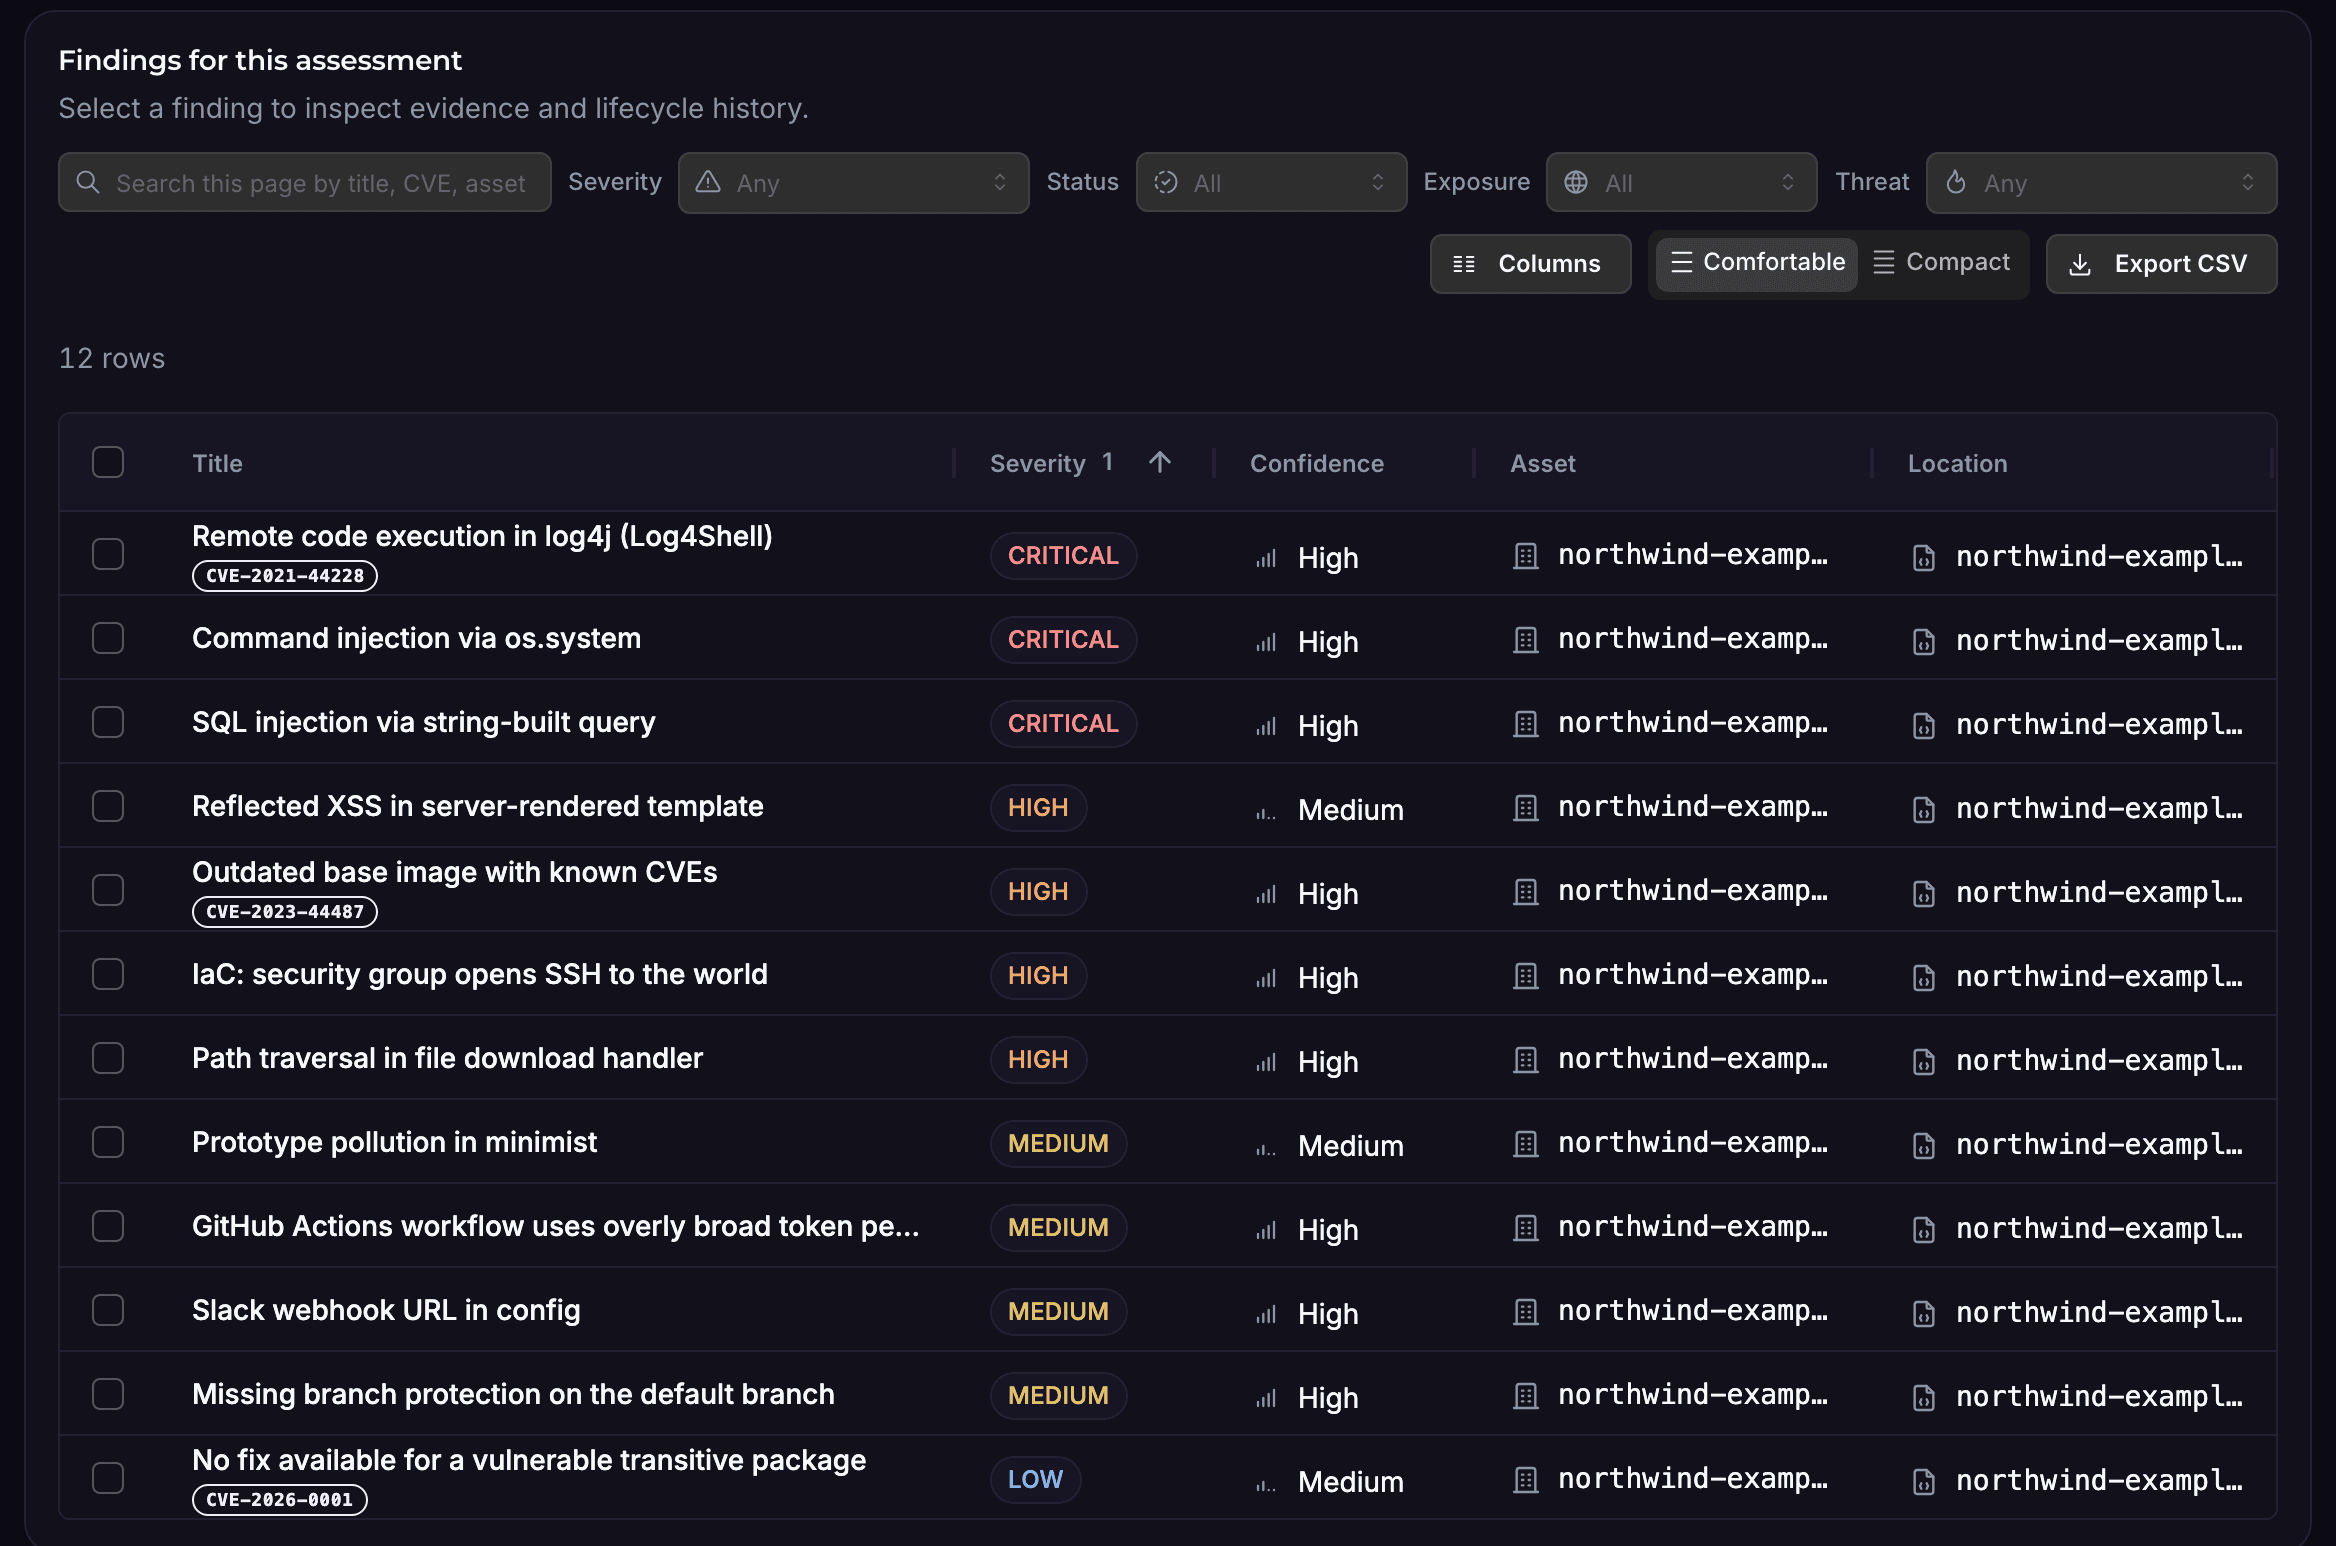Screen dimensions: 2336x1546
Task: Check the Log4Shell finding row checkbox
Action: 108,554
